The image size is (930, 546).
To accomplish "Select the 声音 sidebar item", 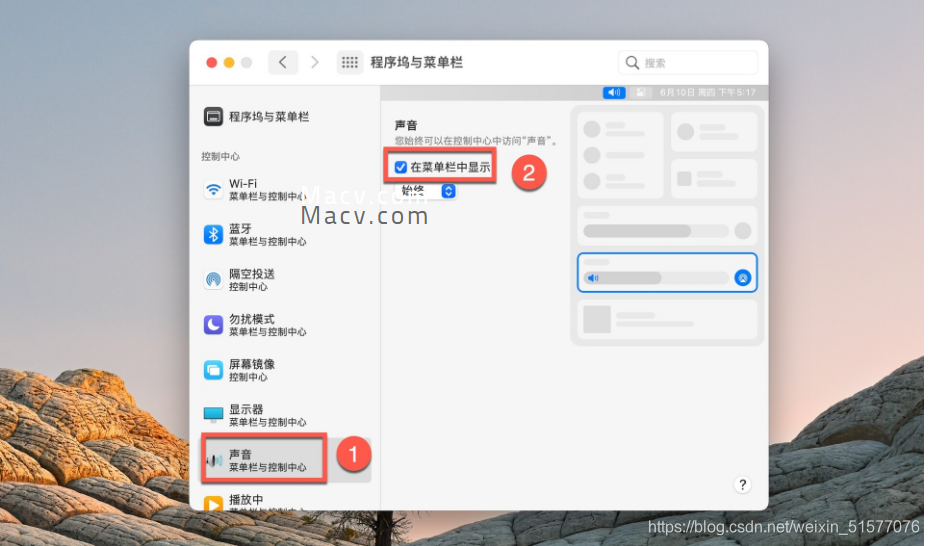I will coord(286,460).
